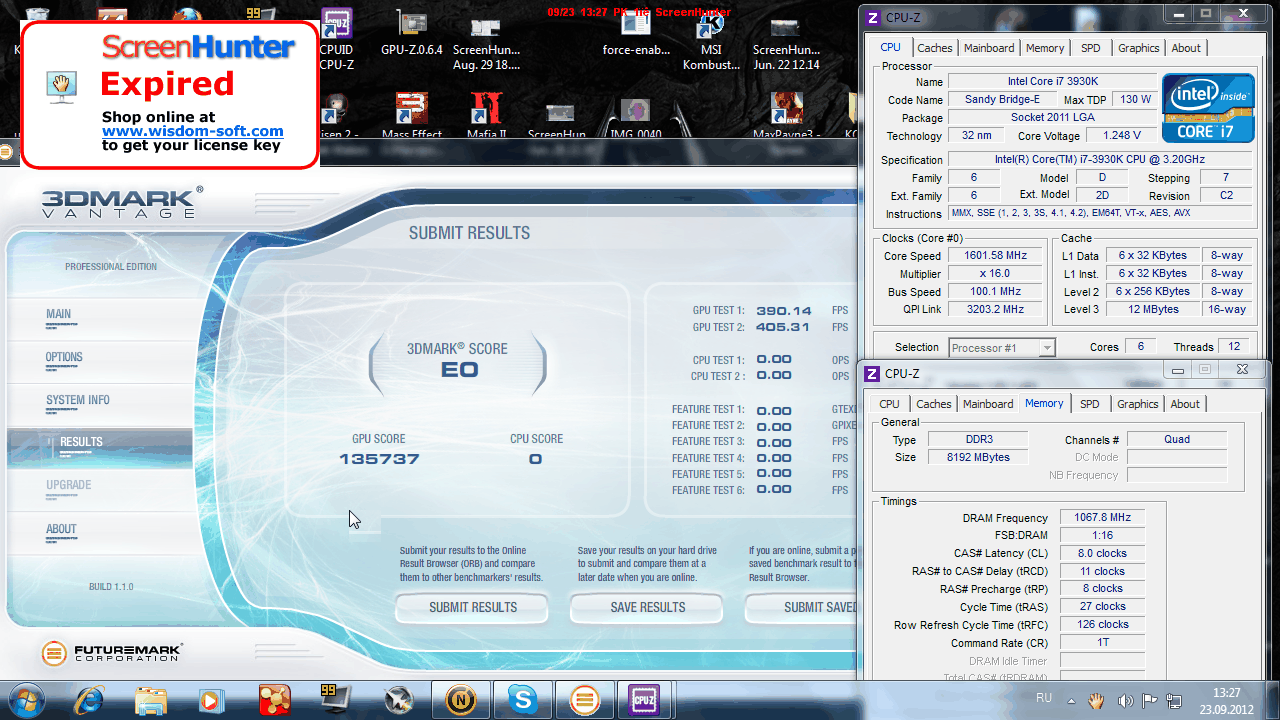
Task: Switch to Mainboard tab in upper CPU-Z
Action: click(x=989, y=48)
